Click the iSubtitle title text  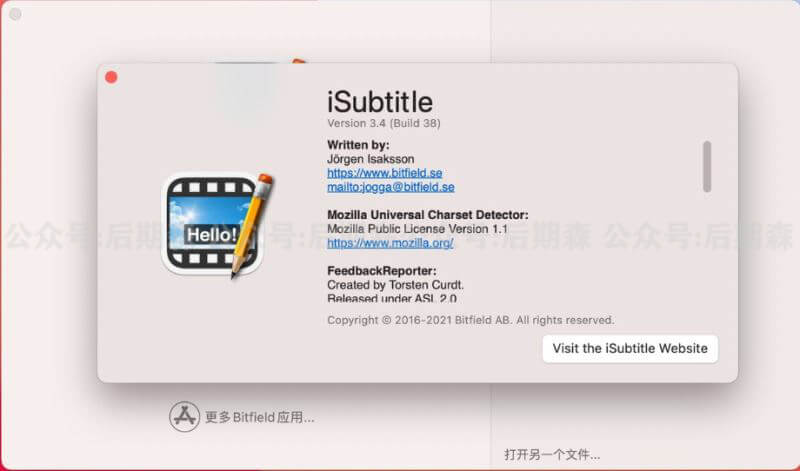(x=380, y=102)
